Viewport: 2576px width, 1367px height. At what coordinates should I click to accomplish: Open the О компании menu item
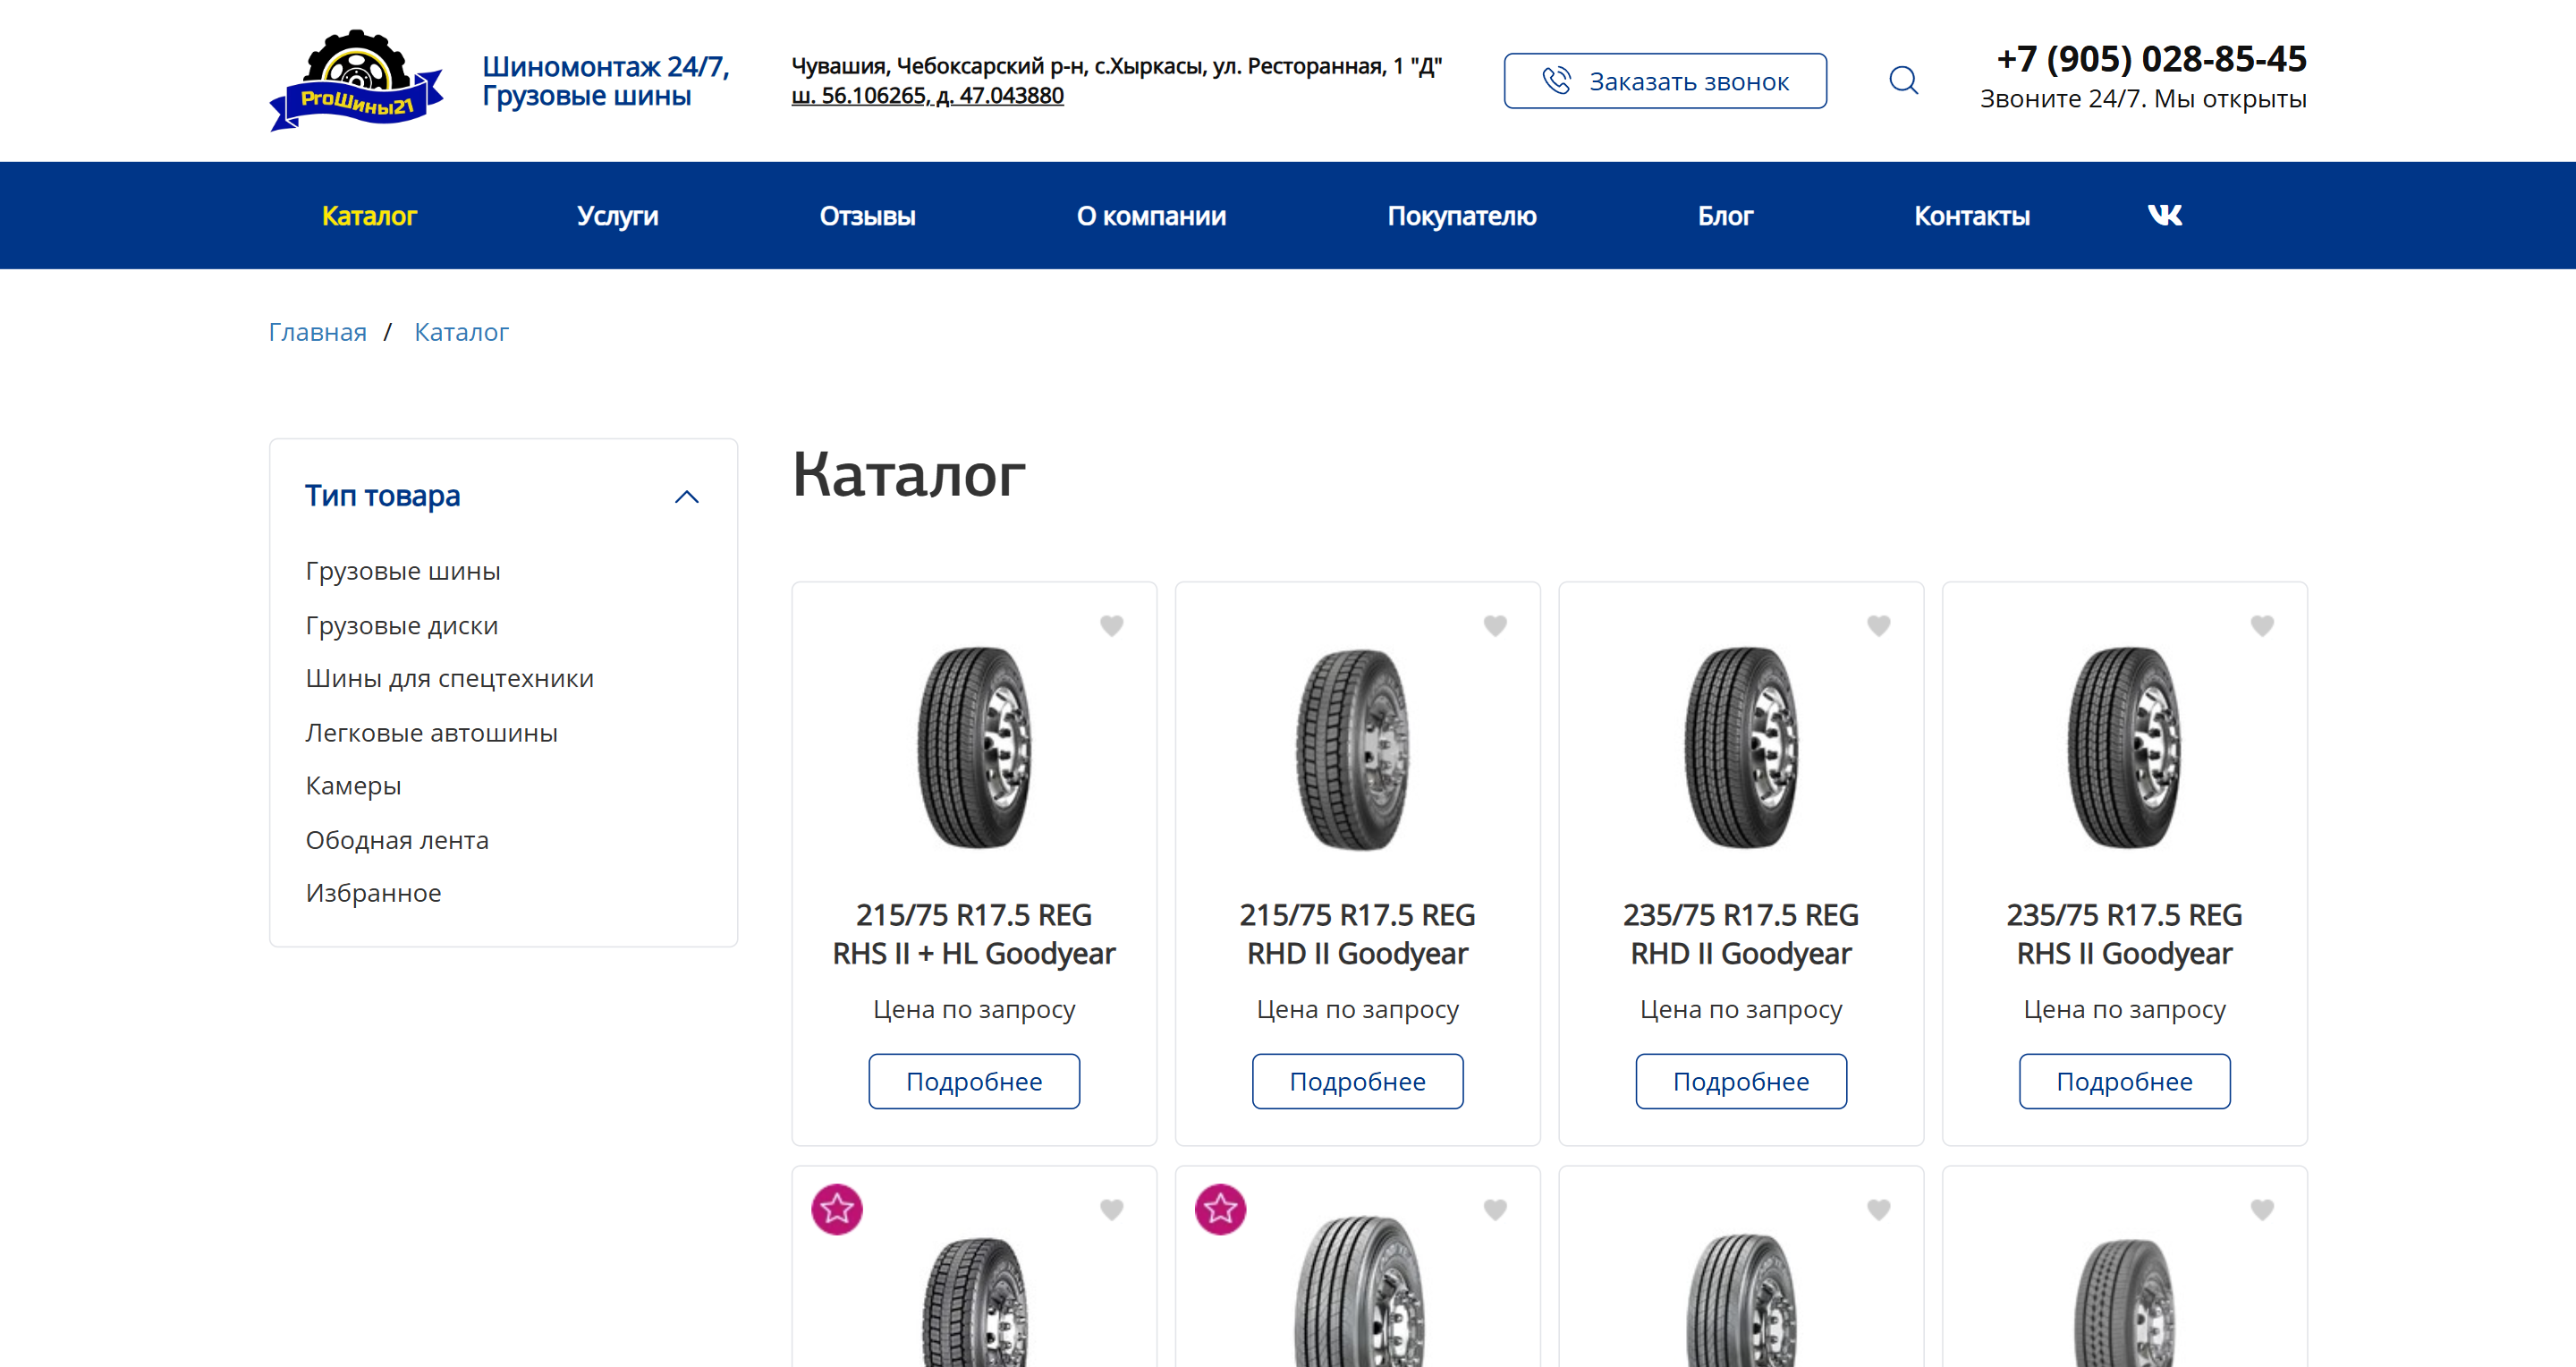coord(1151,216)
